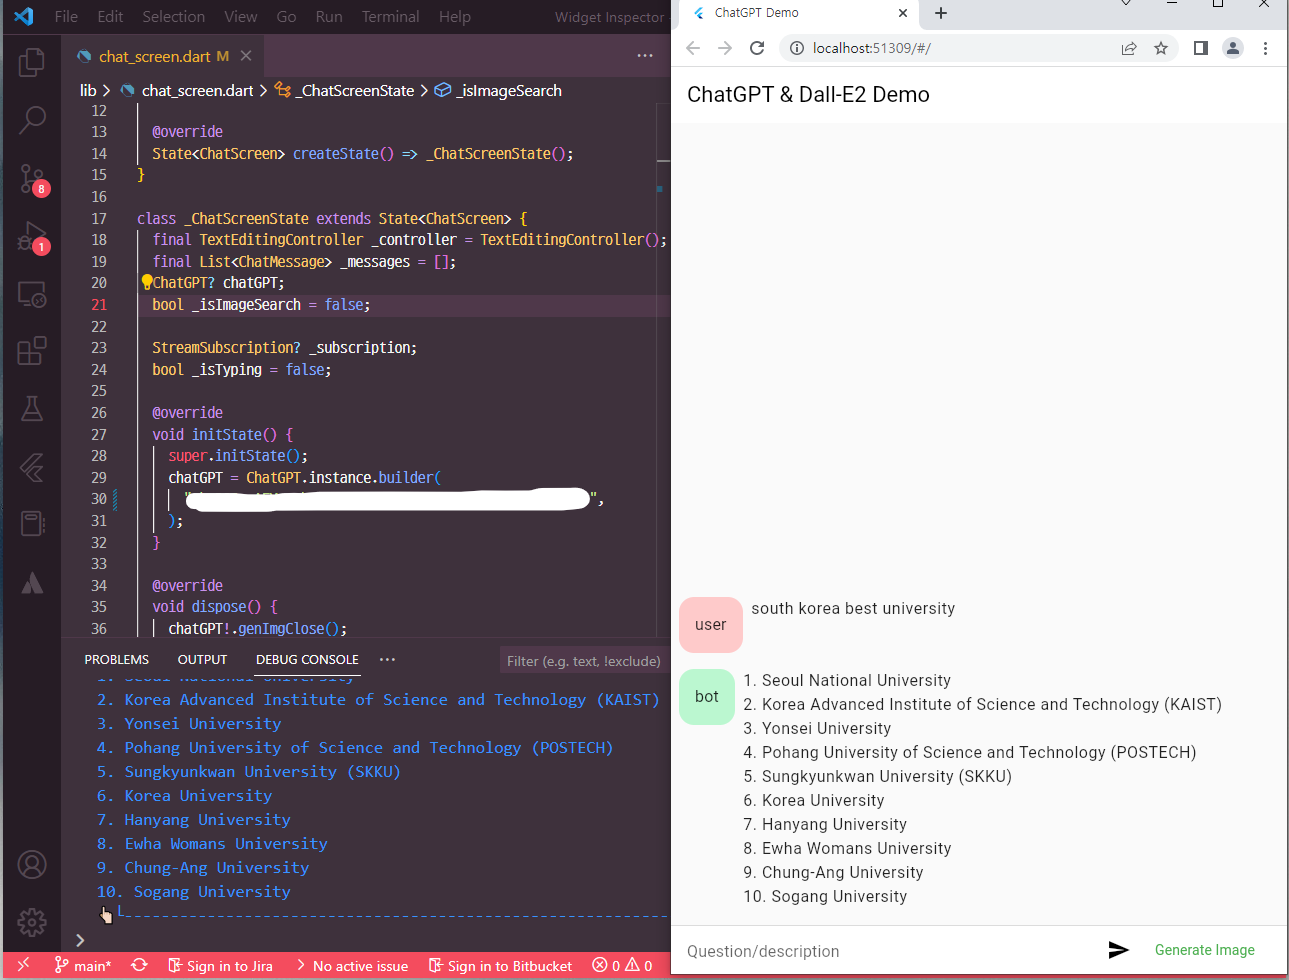Click the Generate Image button
The width and height of the screenshot is (1289, 980).
coord(1204,950)
